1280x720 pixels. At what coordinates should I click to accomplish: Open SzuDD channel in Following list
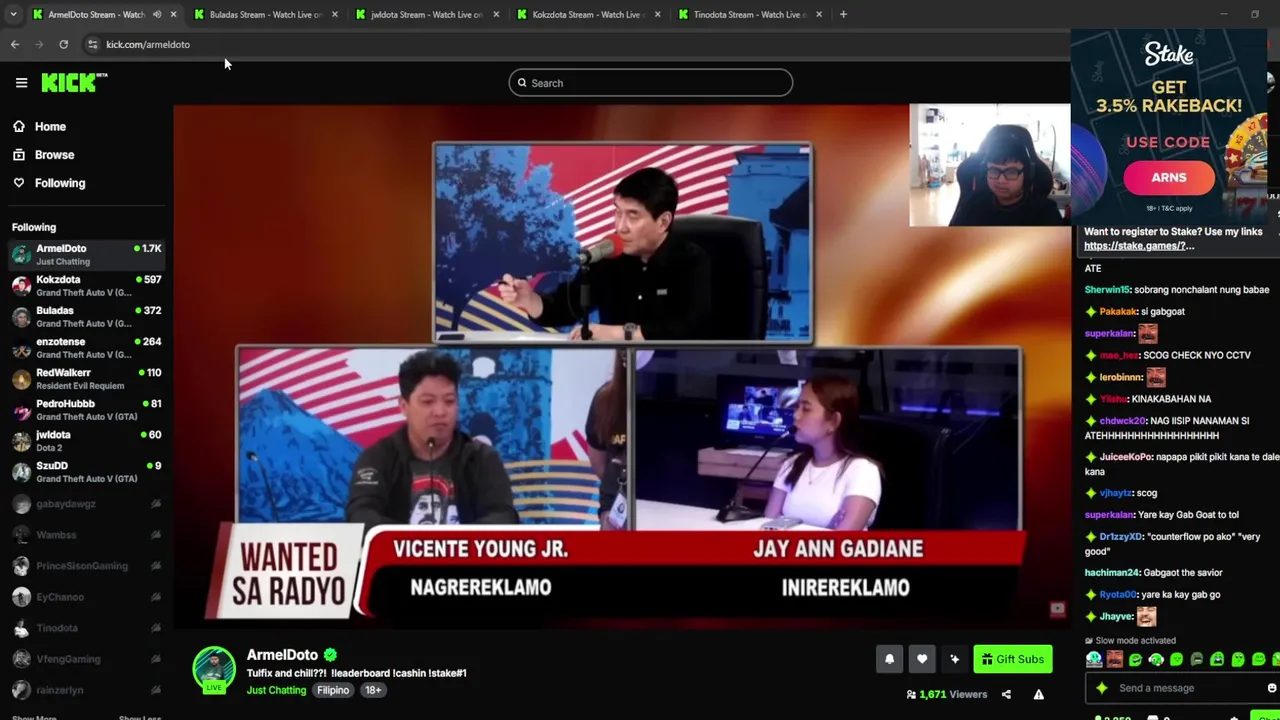87,471
